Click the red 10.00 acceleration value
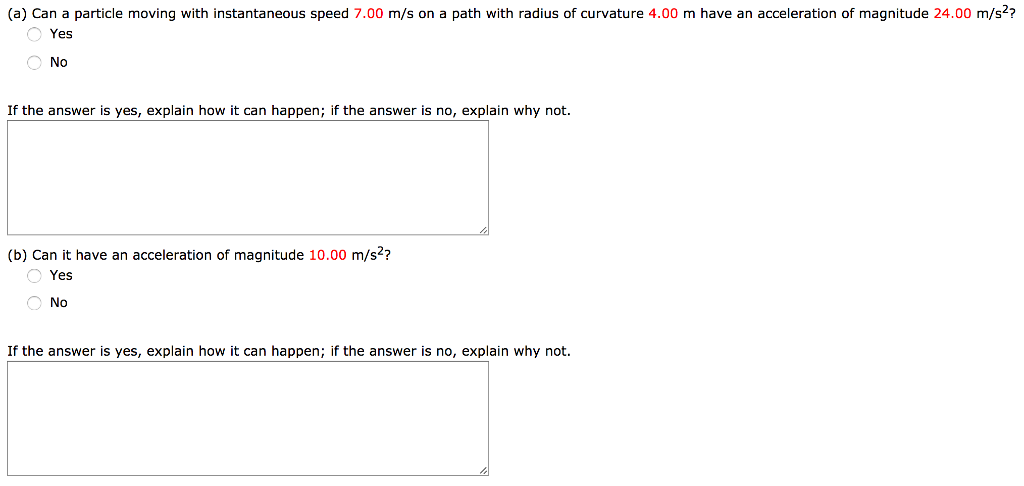The height and width of the screenshot is (486, 1024). point(327,255)
